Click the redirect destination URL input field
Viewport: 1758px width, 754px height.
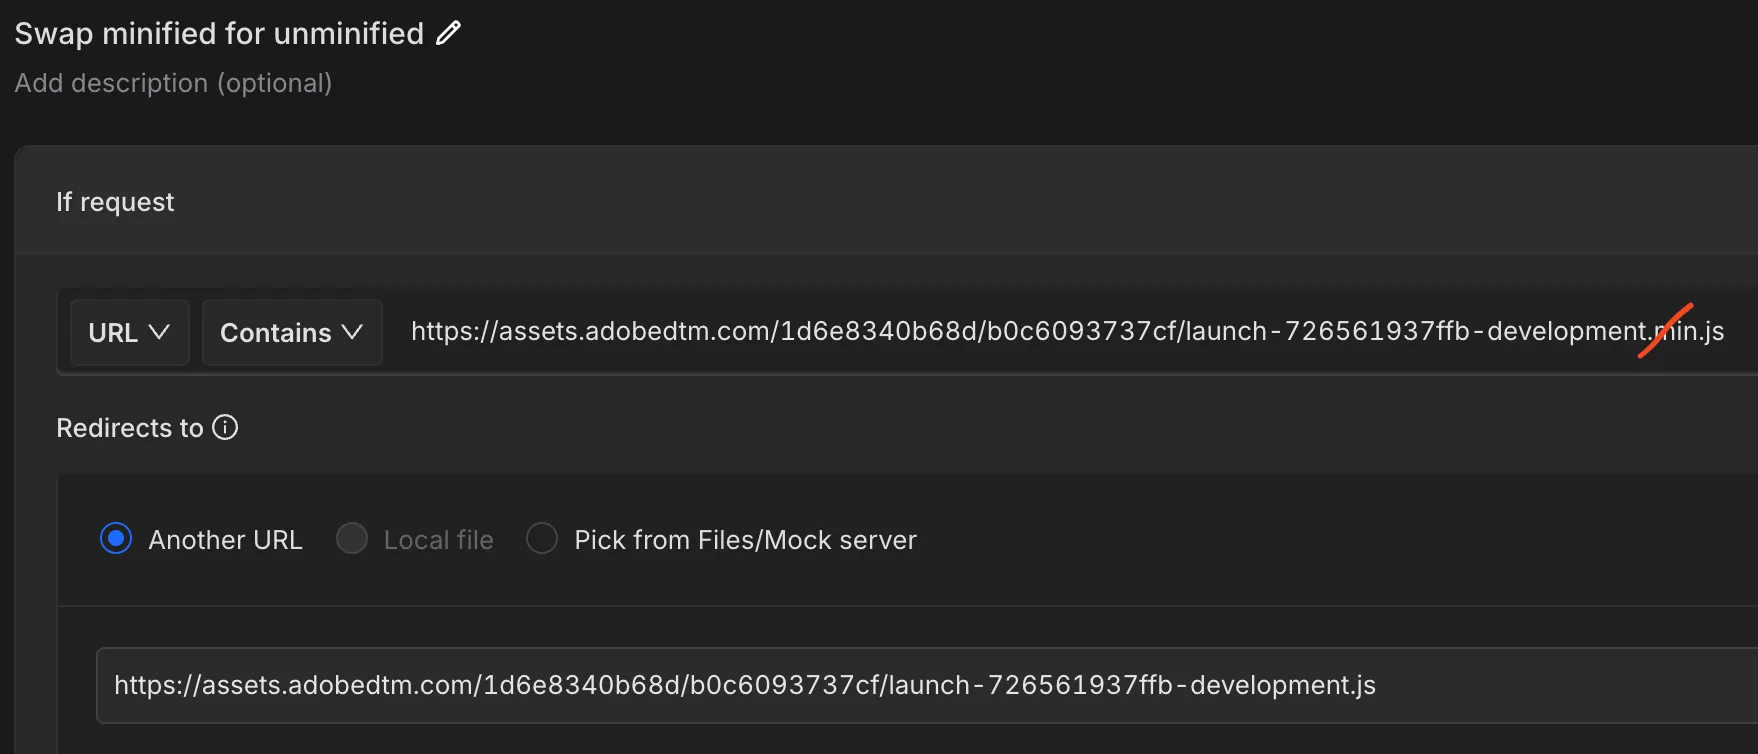900,685
